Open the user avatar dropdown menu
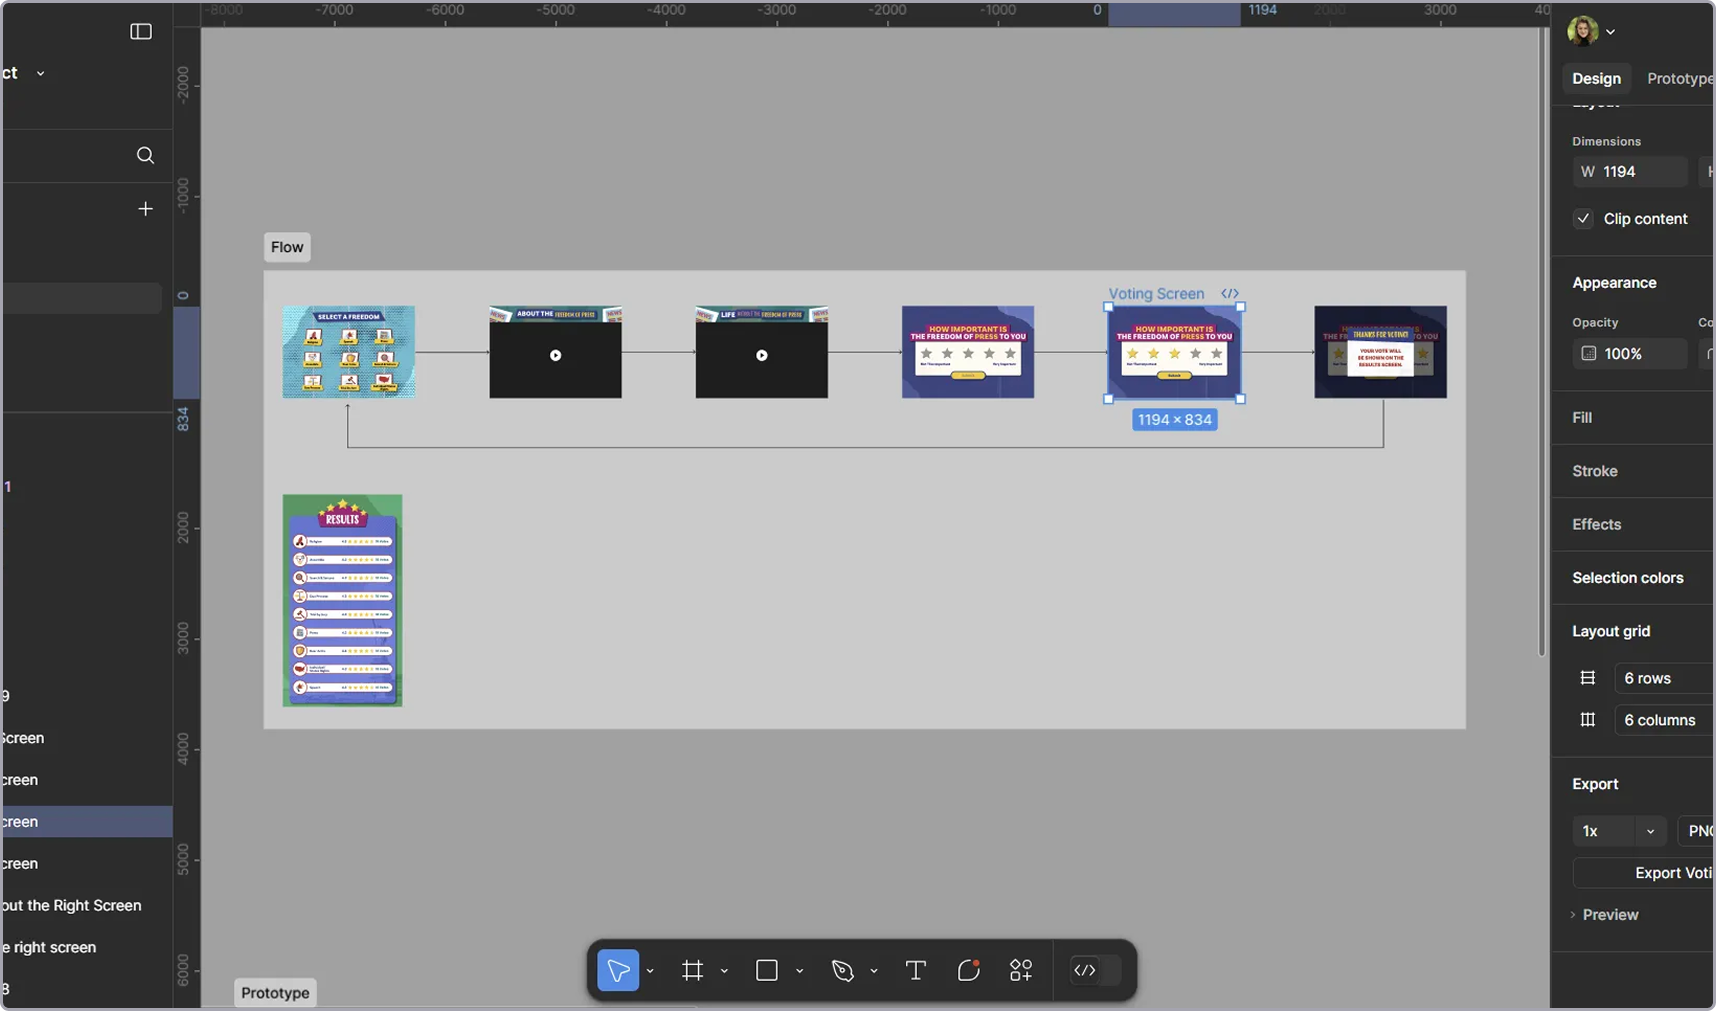The image size is (1716, 1011). coord(1590,31)
